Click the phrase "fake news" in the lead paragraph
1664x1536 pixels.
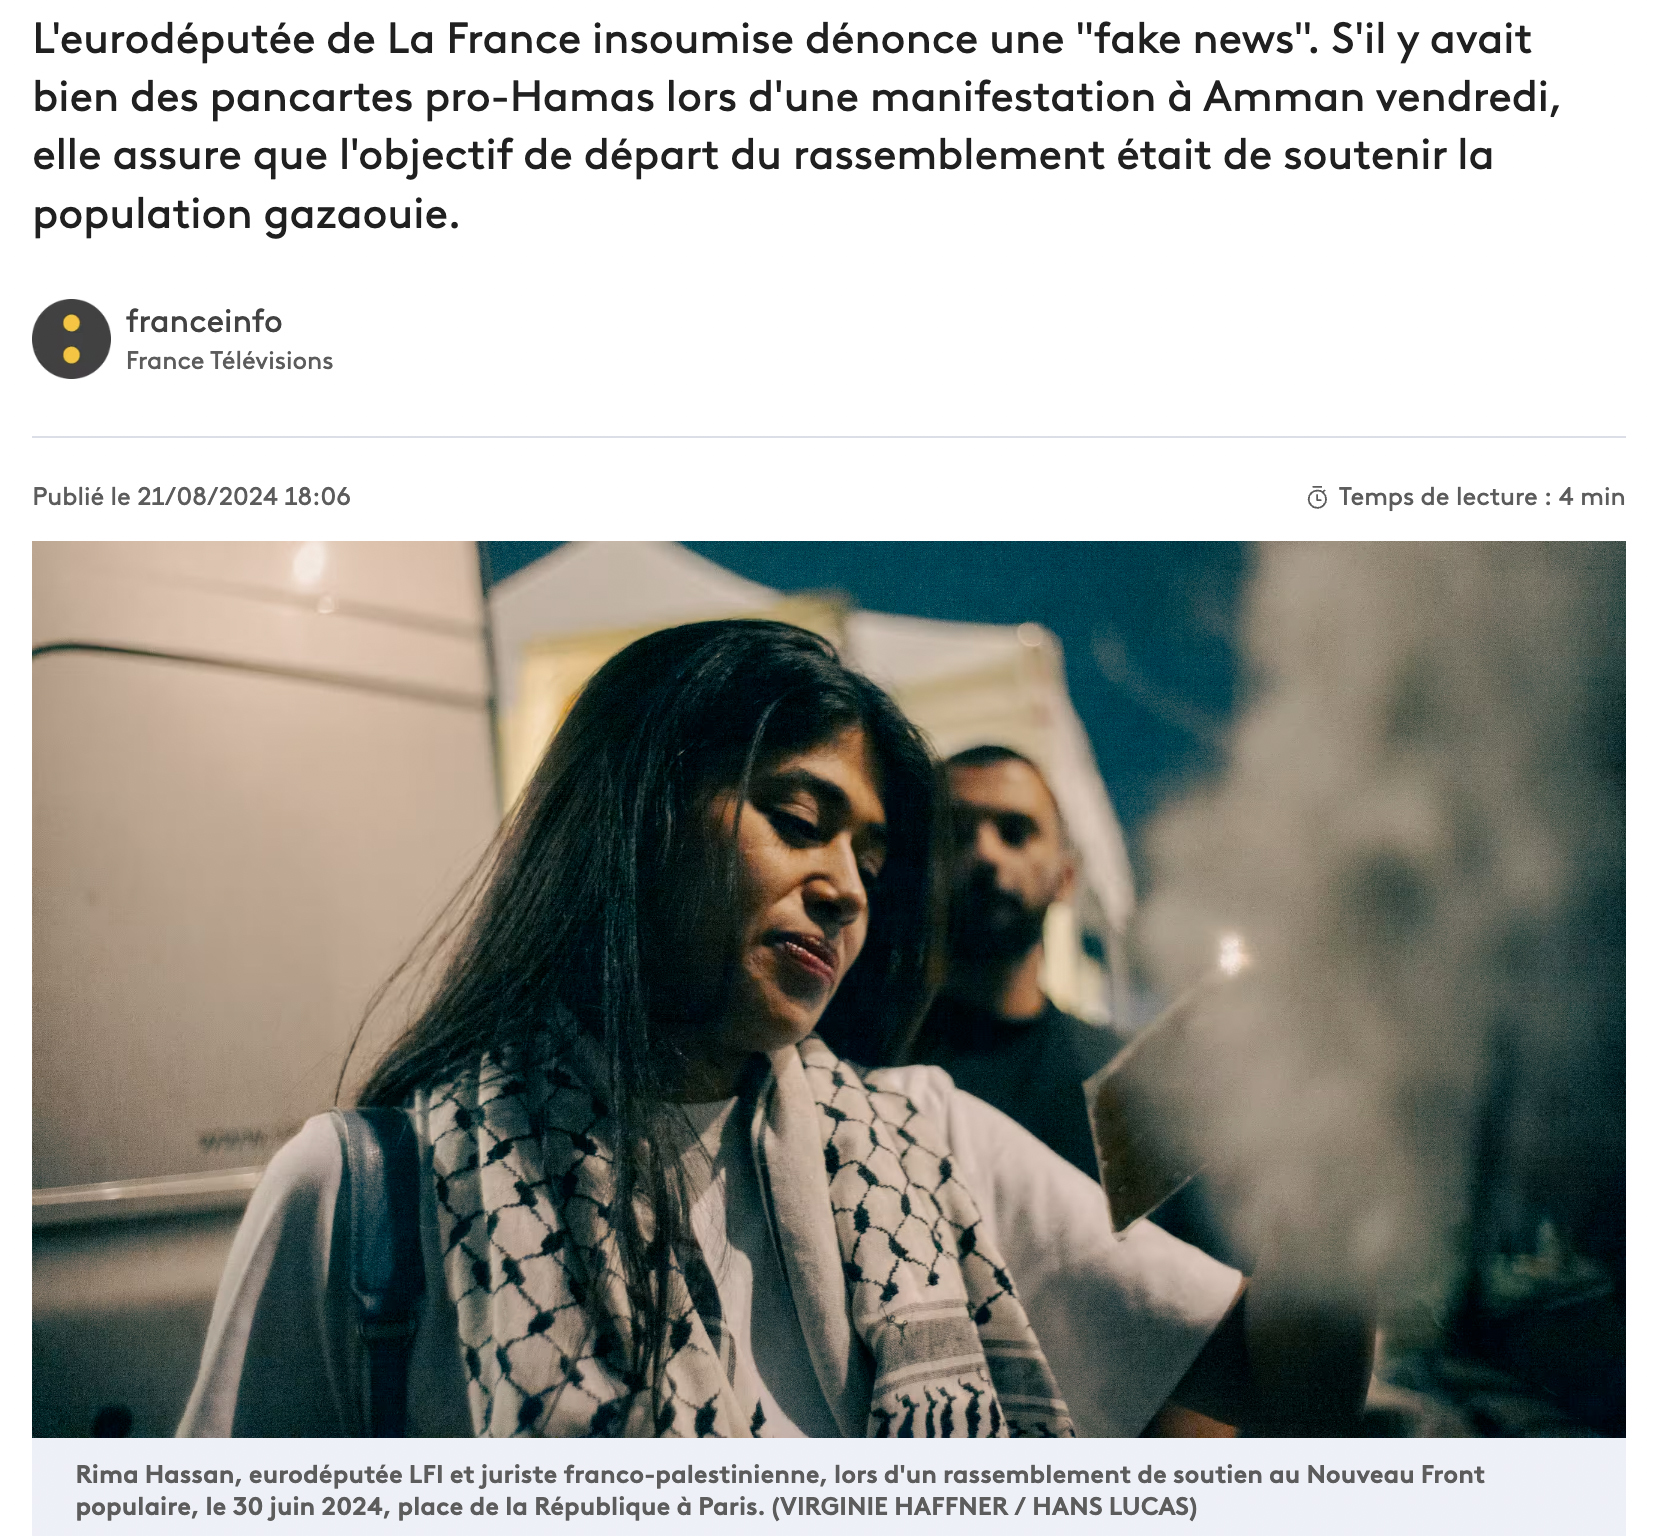[1188, 39]
